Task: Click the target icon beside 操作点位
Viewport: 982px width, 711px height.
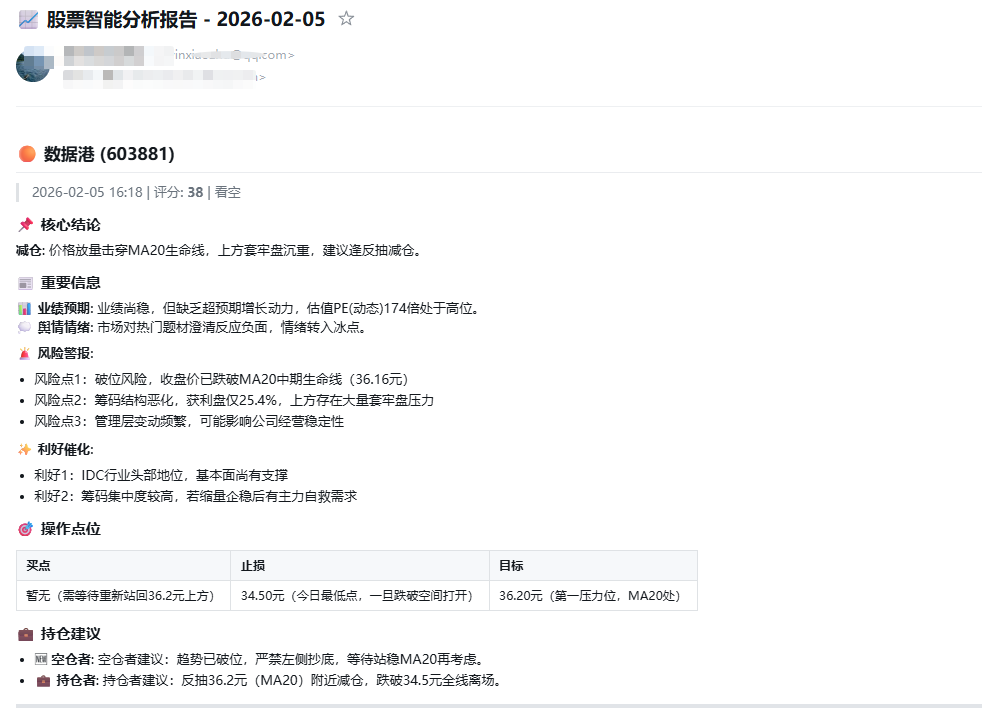Action: (26, 529)
